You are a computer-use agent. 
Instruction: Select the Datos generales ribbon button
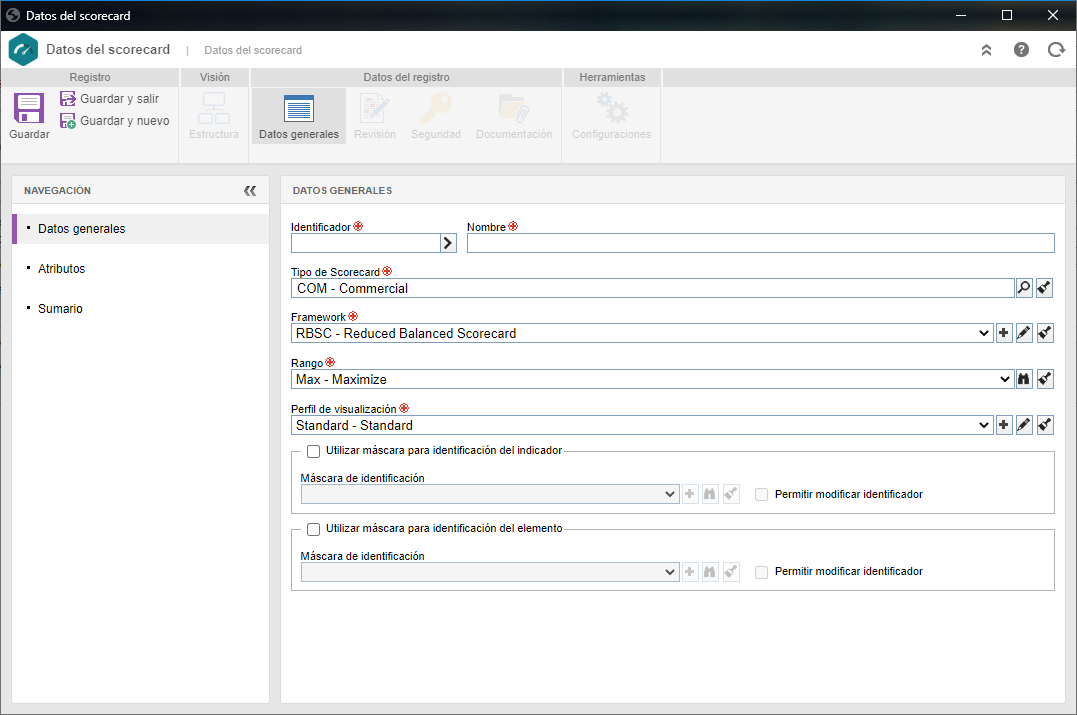[x=299, y=115]
